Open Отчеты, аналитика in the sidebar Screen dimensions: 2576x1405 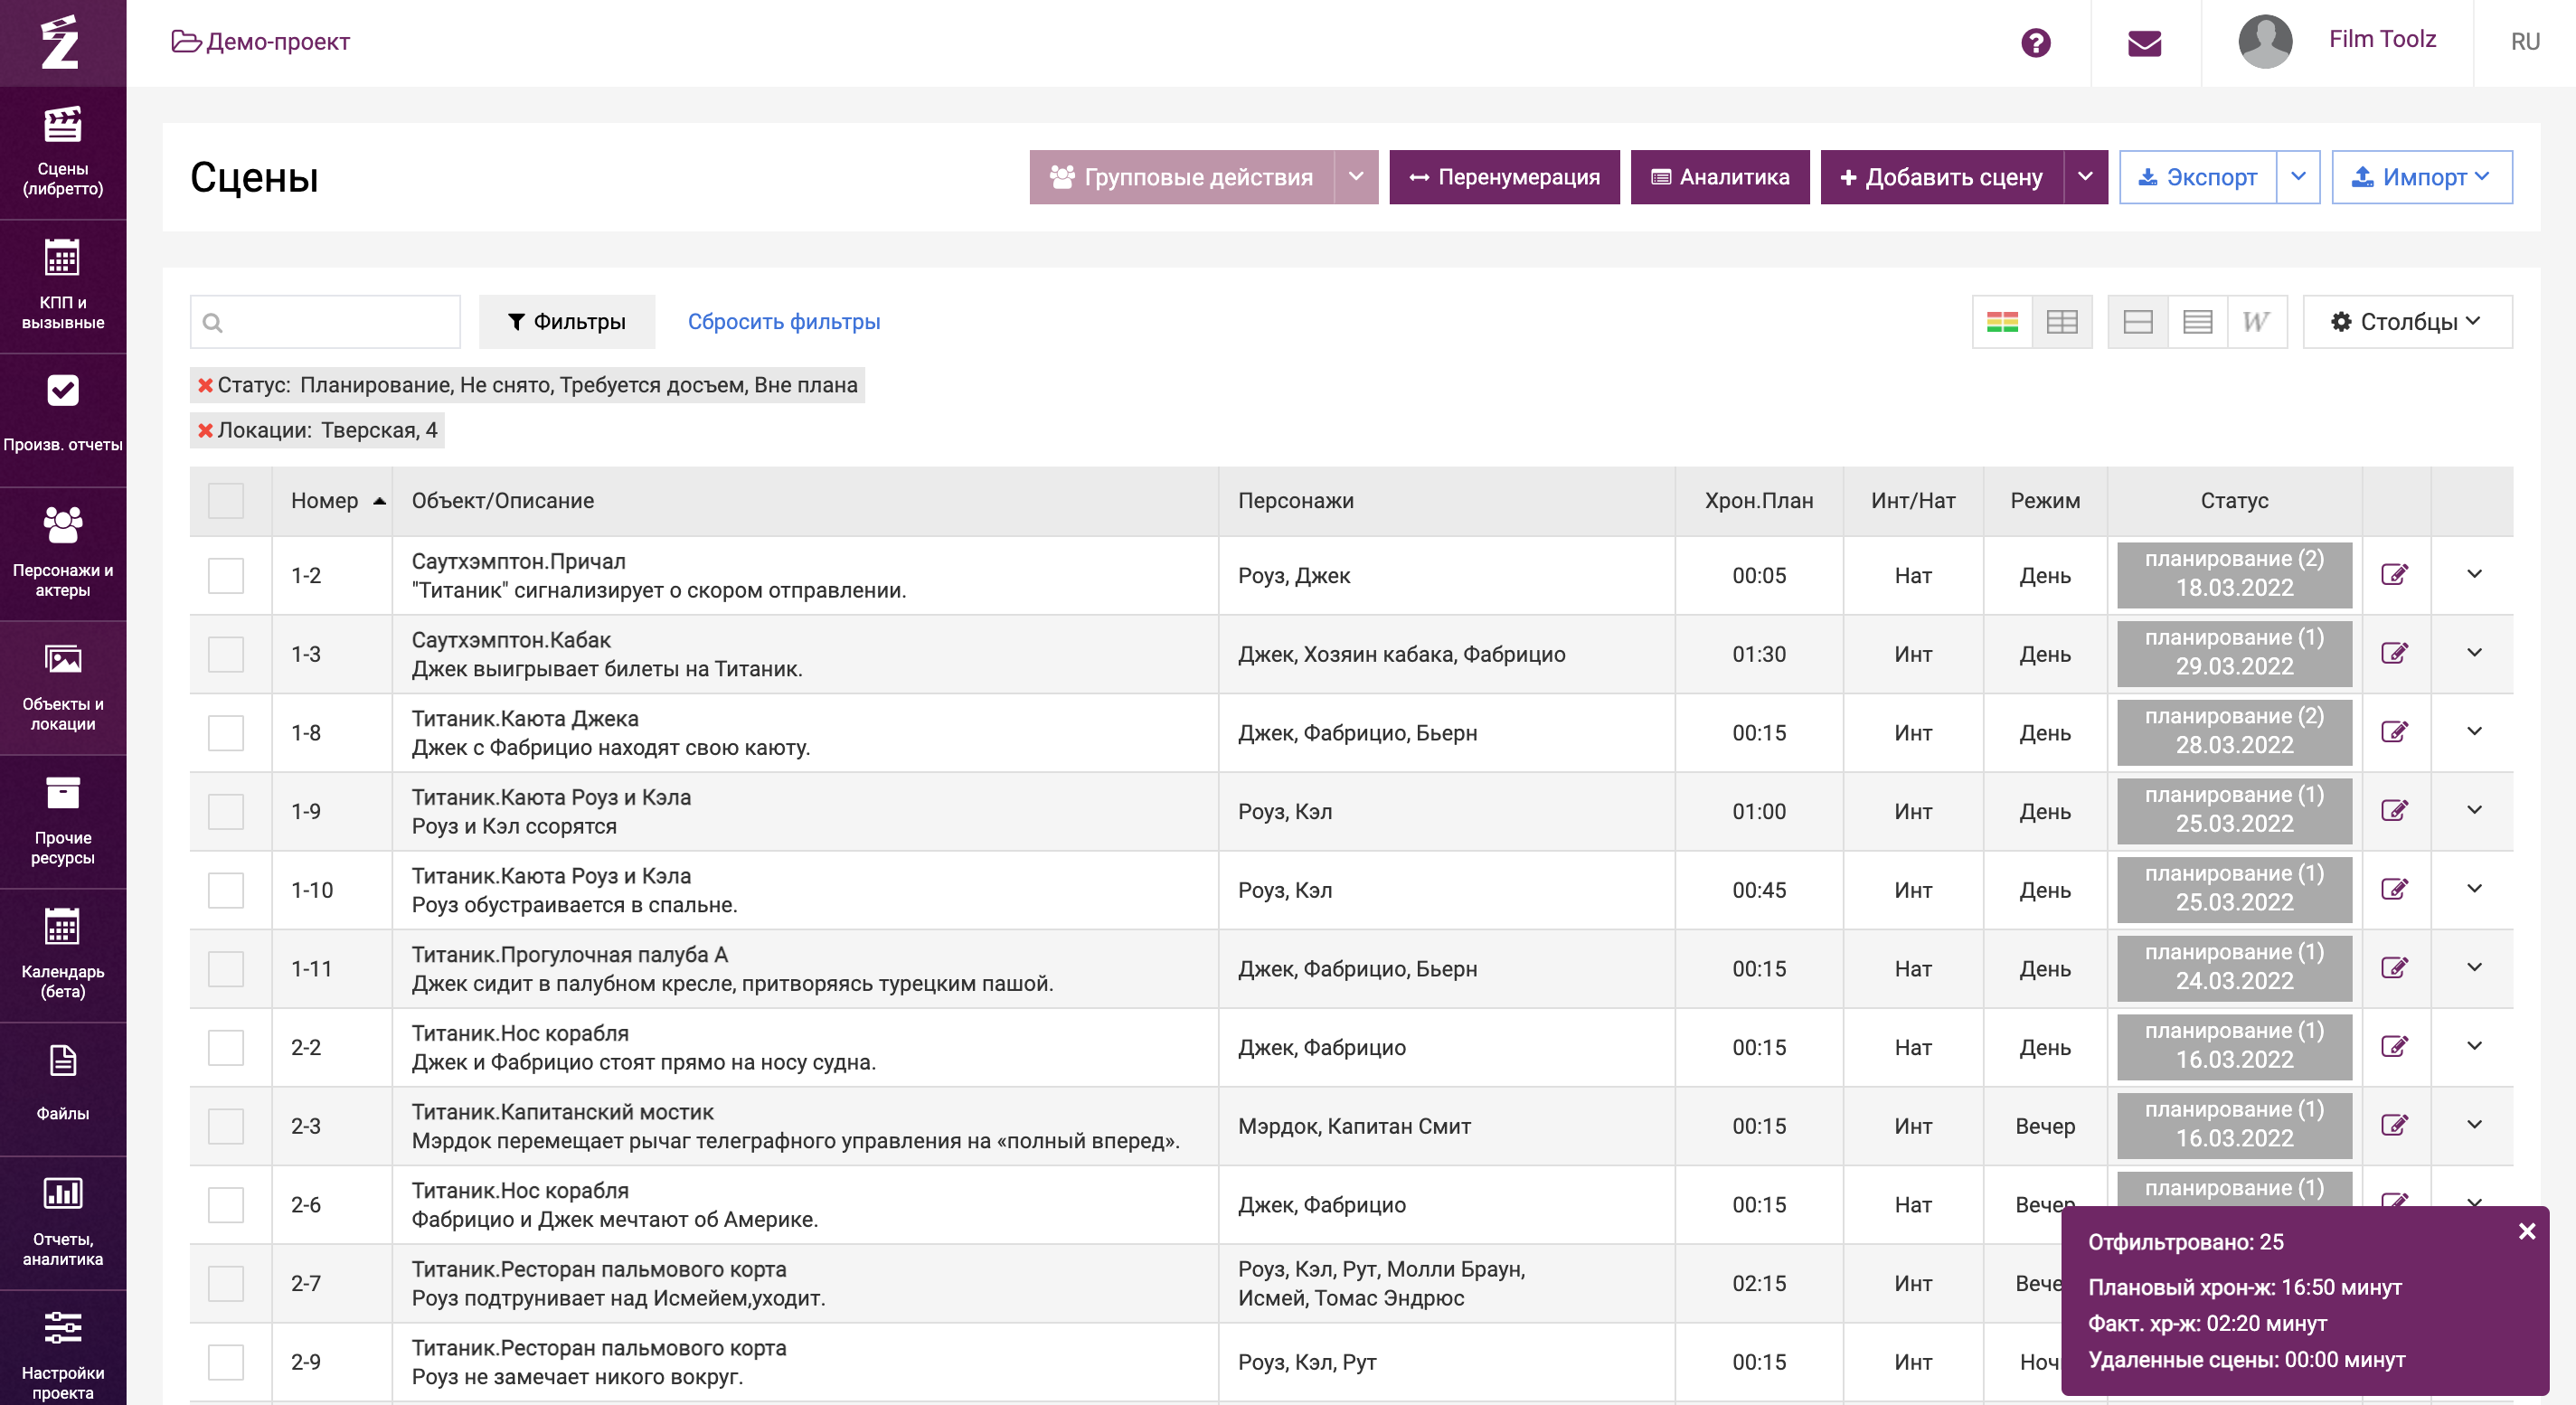[x=63, y=1222]
